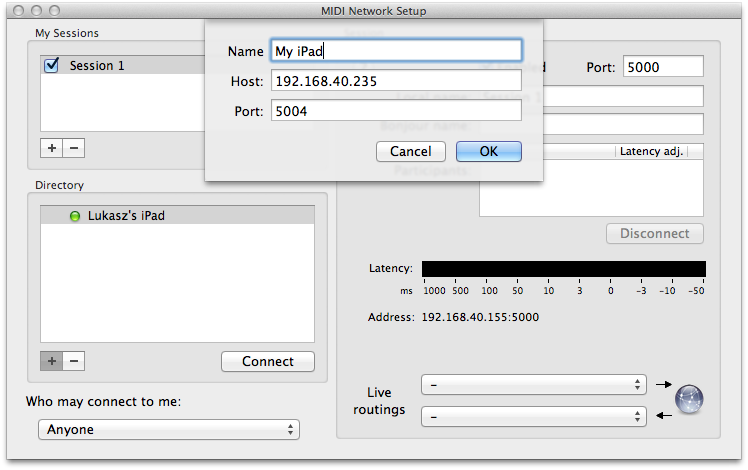Image resolution: width=748 pixels, height=470 pixels.
Task: Click the Connect button
Action: click(x=268, y=362)
